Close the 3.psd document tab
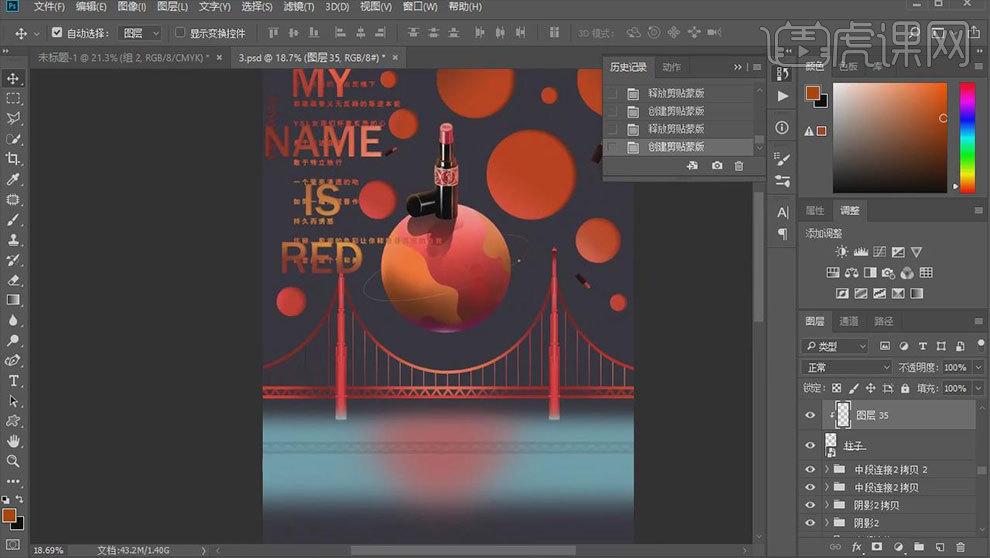Viewport: 990px width, 558px height. coord(395,57)
